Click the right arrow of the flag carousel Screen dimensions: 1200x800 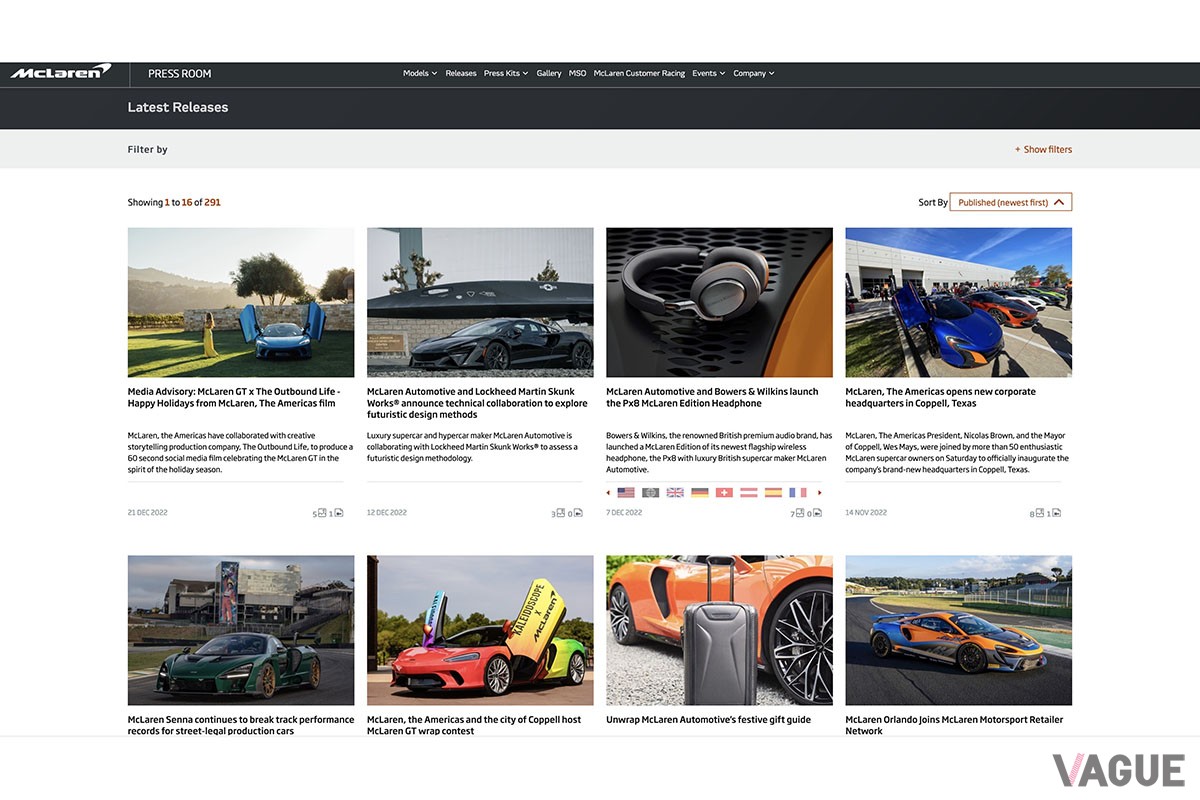820,493
